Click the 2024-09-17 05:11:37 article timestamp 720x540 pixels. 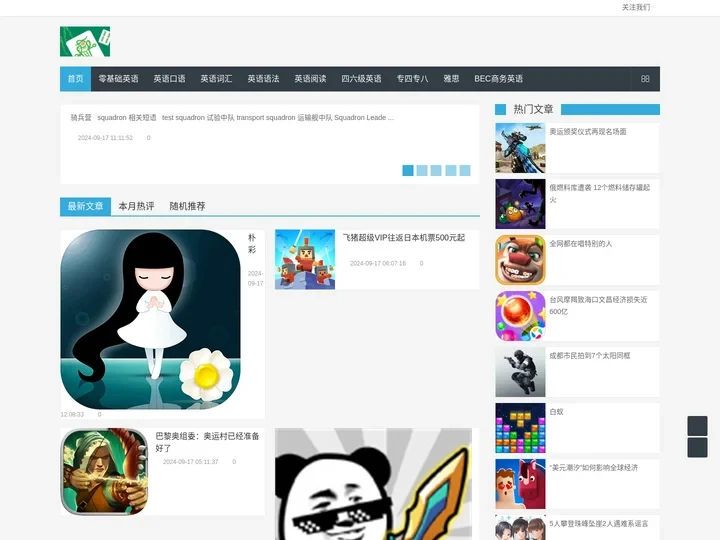[191, 462]
